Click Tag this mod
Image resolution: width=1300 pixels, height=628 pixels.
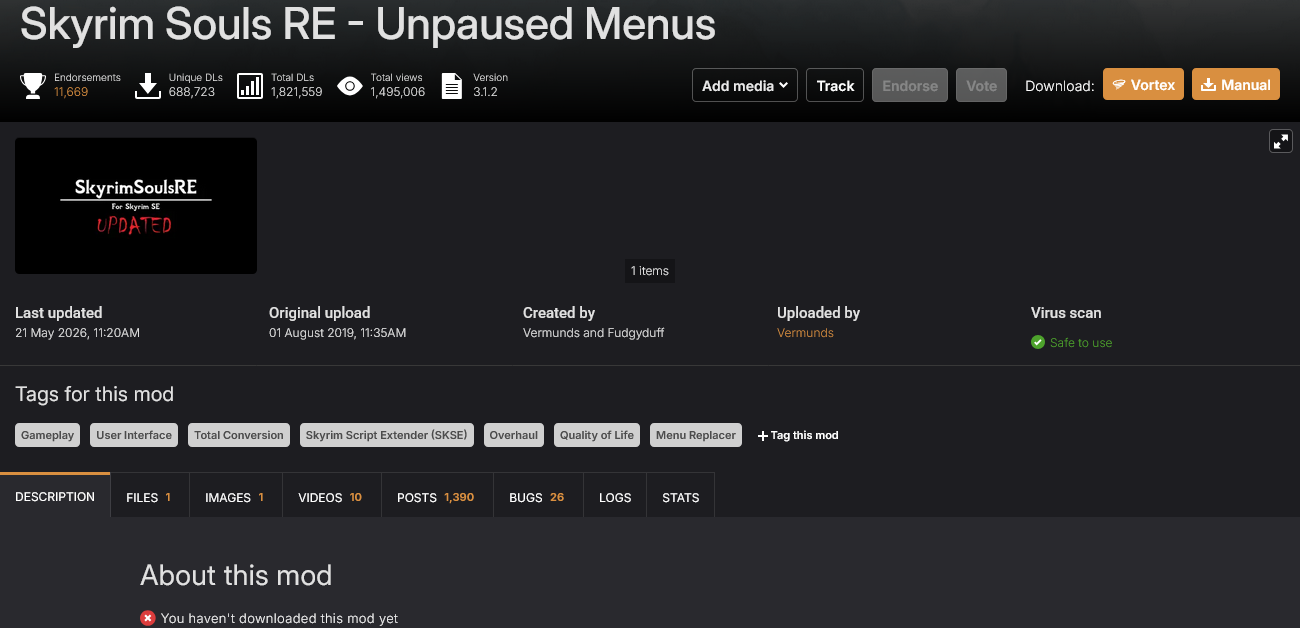(x=798, y=435)
